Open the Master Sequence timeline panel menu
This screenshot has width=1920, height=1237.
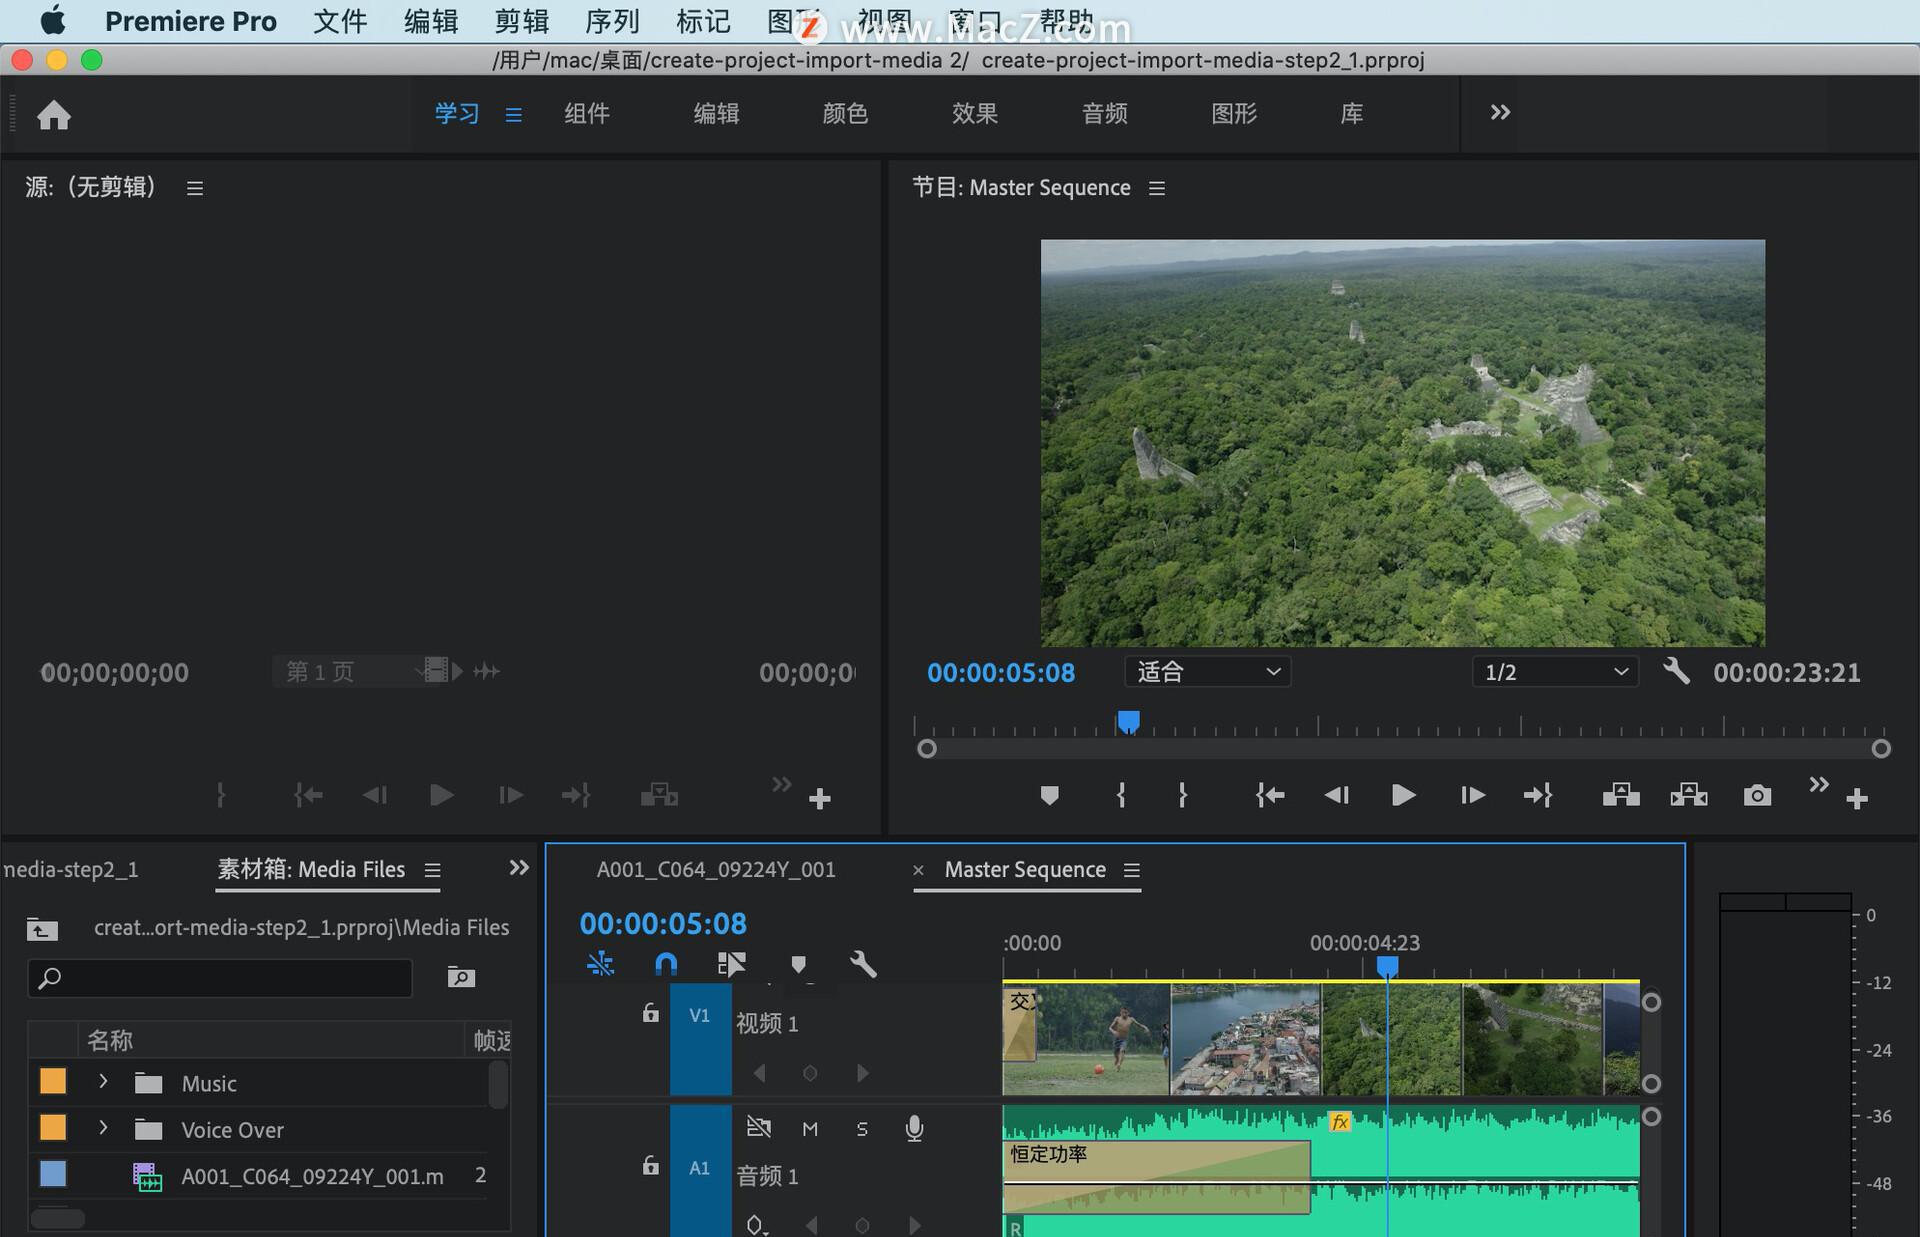click(1131, 871)
